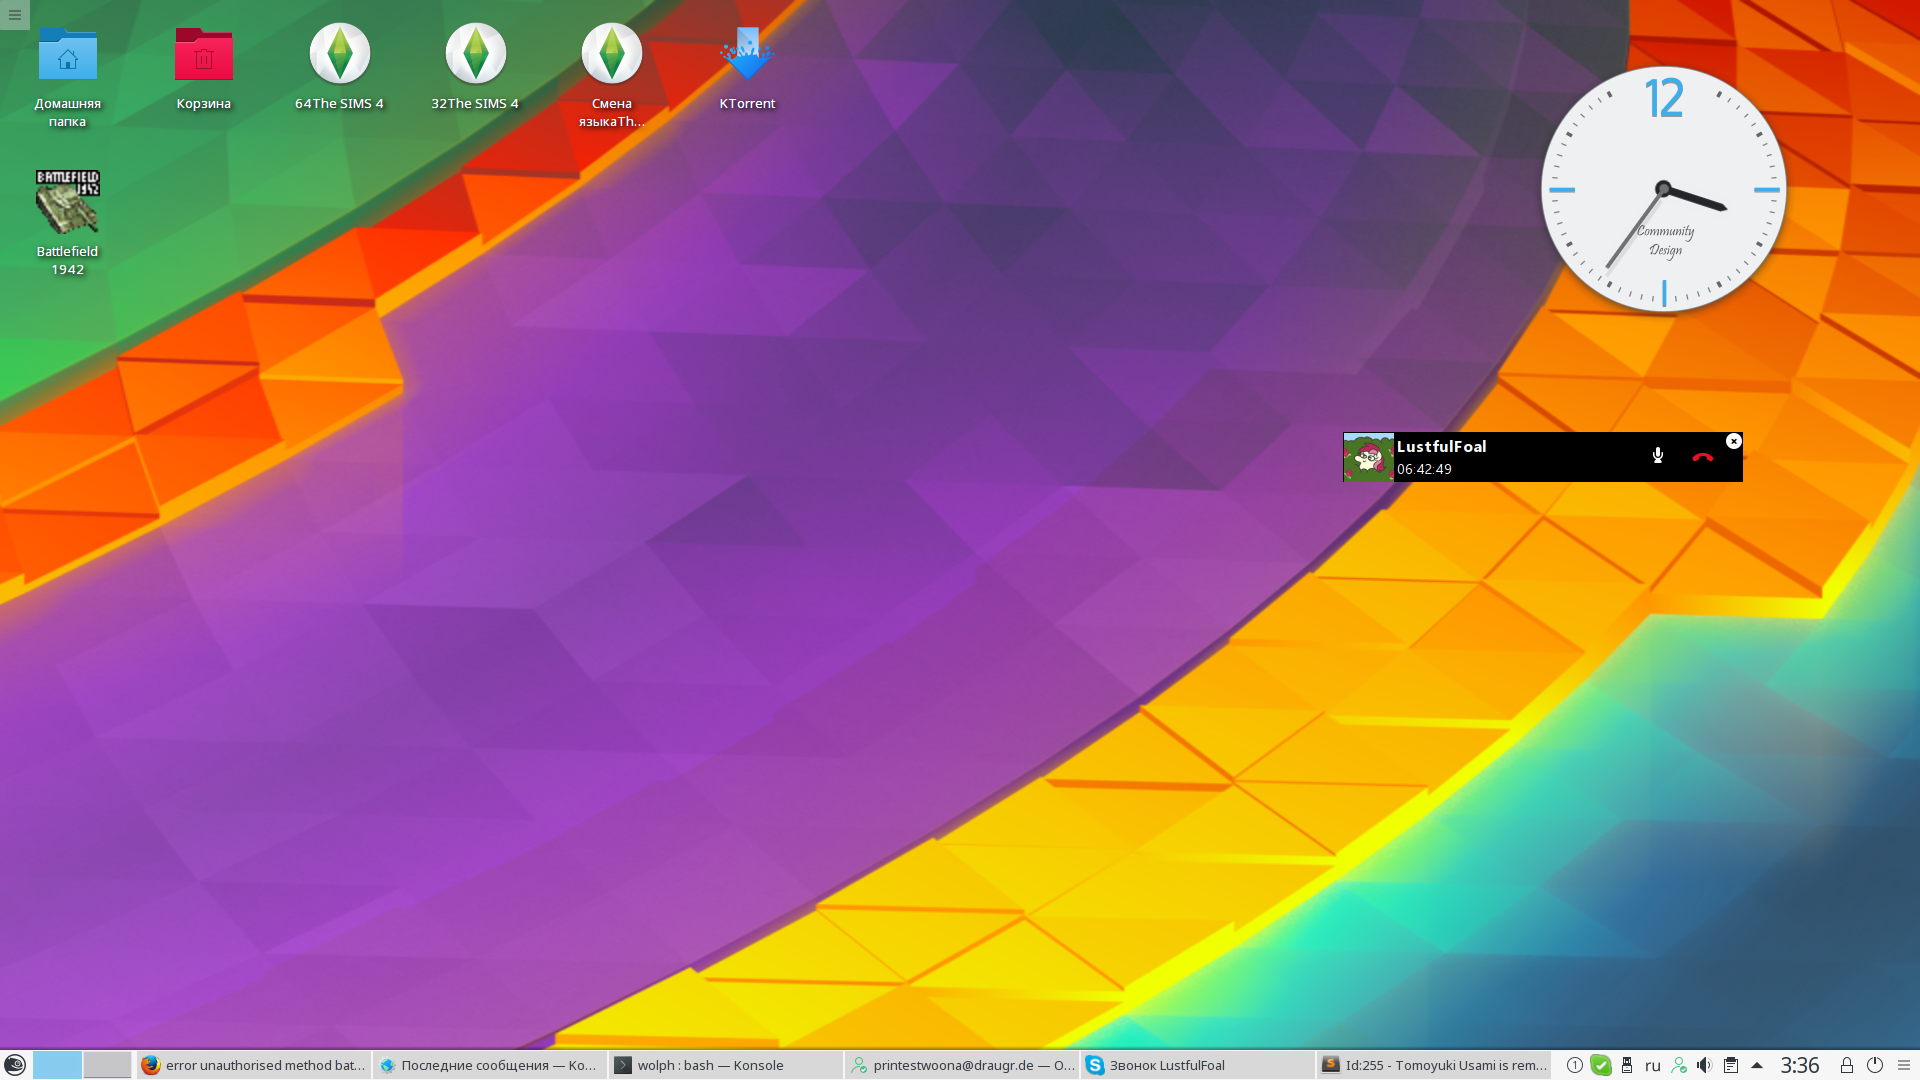Click the analog clock widget
This screenshot has width=1920, height=1080.
tap(1664, 189)
